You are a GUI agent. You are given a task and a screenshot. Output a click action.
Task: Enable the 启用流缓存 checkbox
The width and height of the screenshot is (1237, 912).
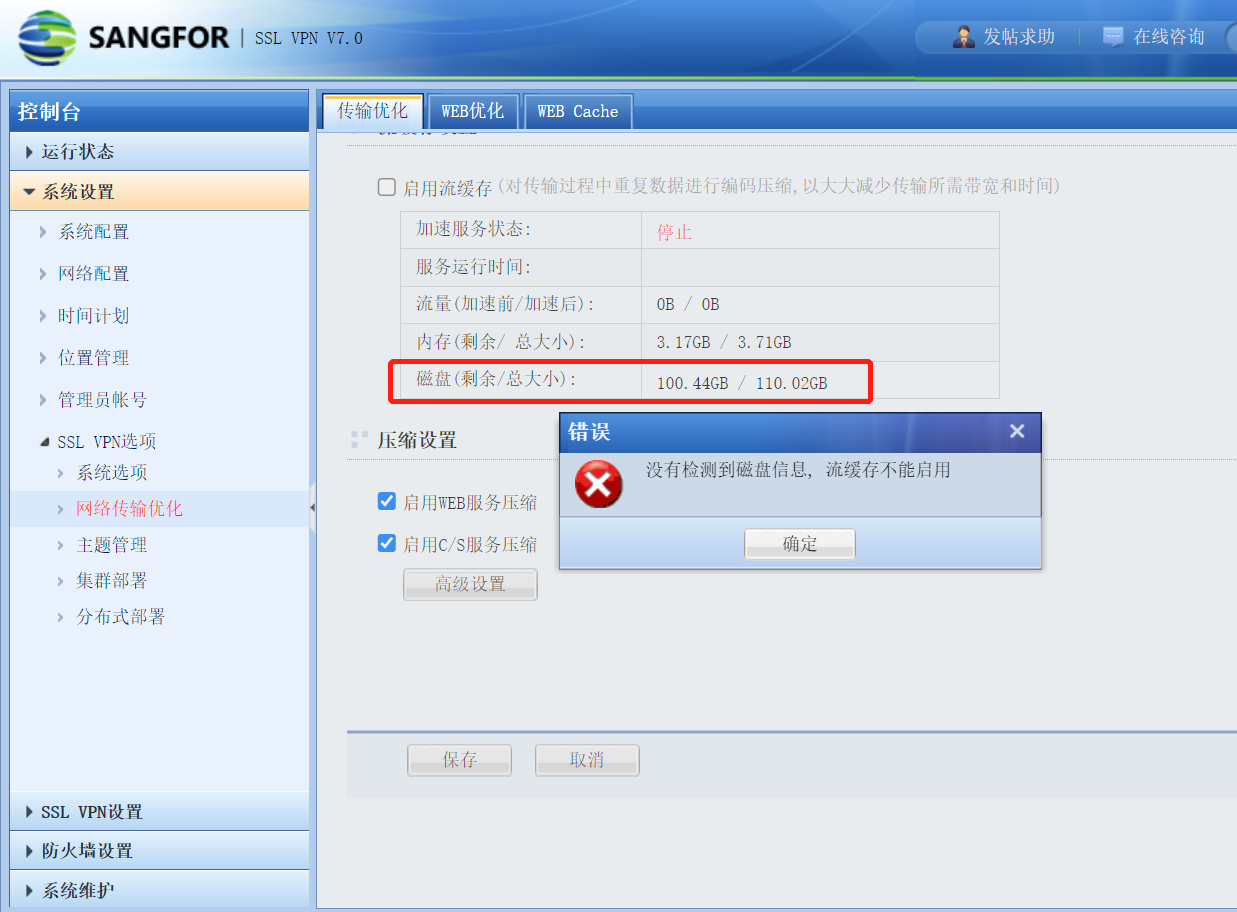click(386, 187)
